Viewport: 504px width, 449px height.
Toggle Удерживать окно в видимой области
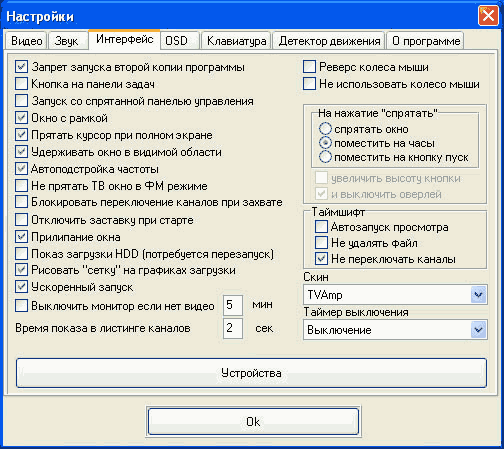point(21,152)
